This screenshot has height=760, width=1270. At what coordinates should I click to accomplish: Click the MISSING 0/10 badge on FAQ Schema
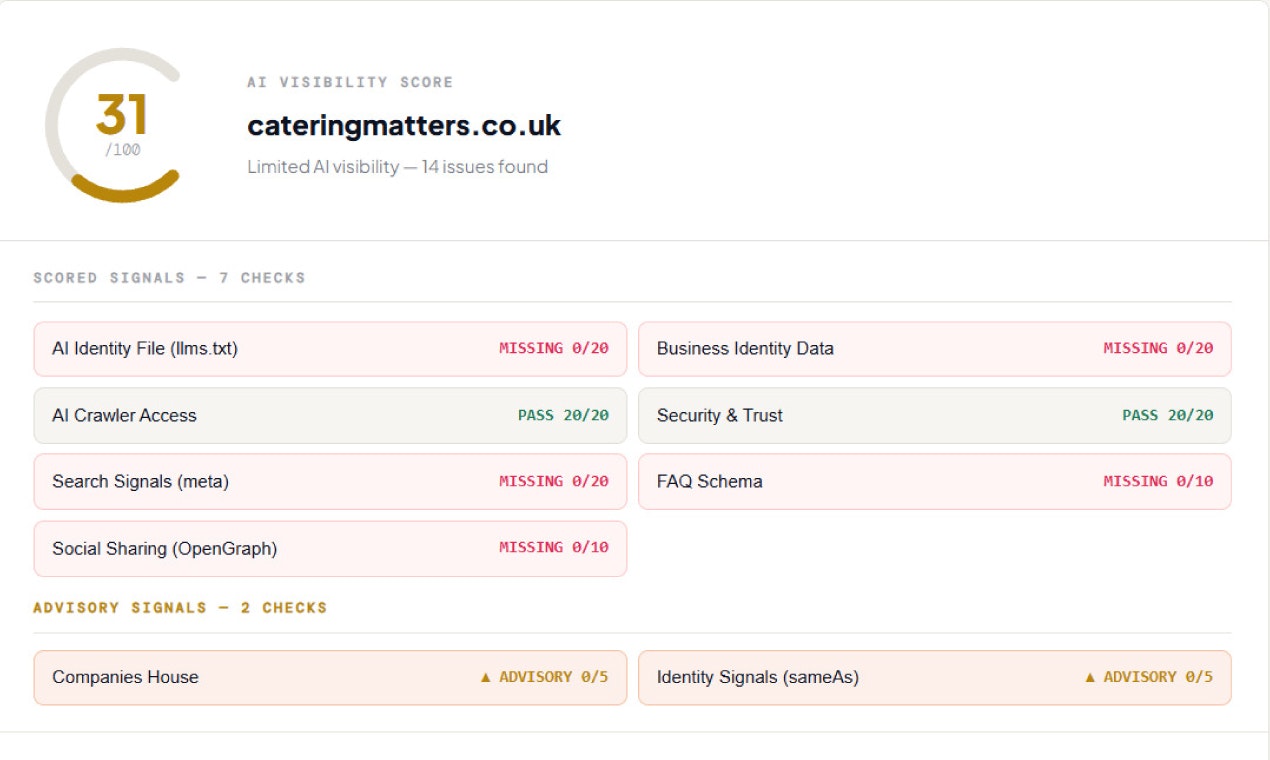pyautogui.click(x=1158, y=482)
